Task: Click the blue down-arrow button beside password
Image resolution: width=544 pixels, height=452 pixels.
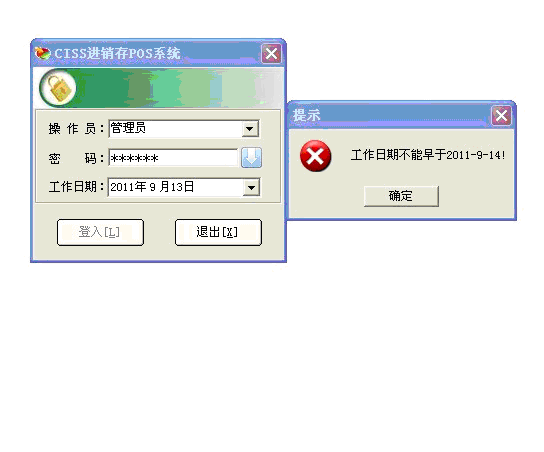Action: 251,158
